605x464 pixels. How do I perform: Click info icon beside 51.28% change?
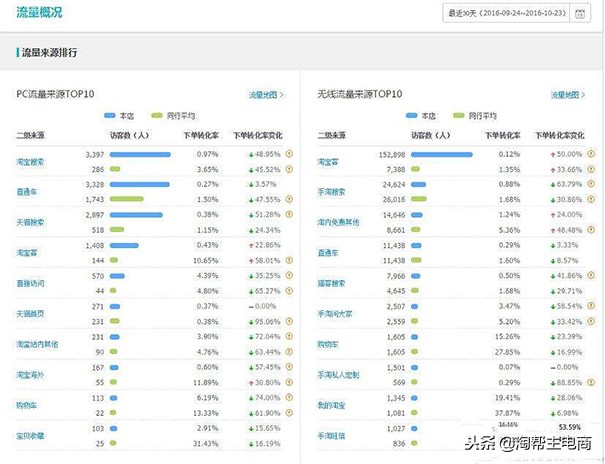(289, 214)
